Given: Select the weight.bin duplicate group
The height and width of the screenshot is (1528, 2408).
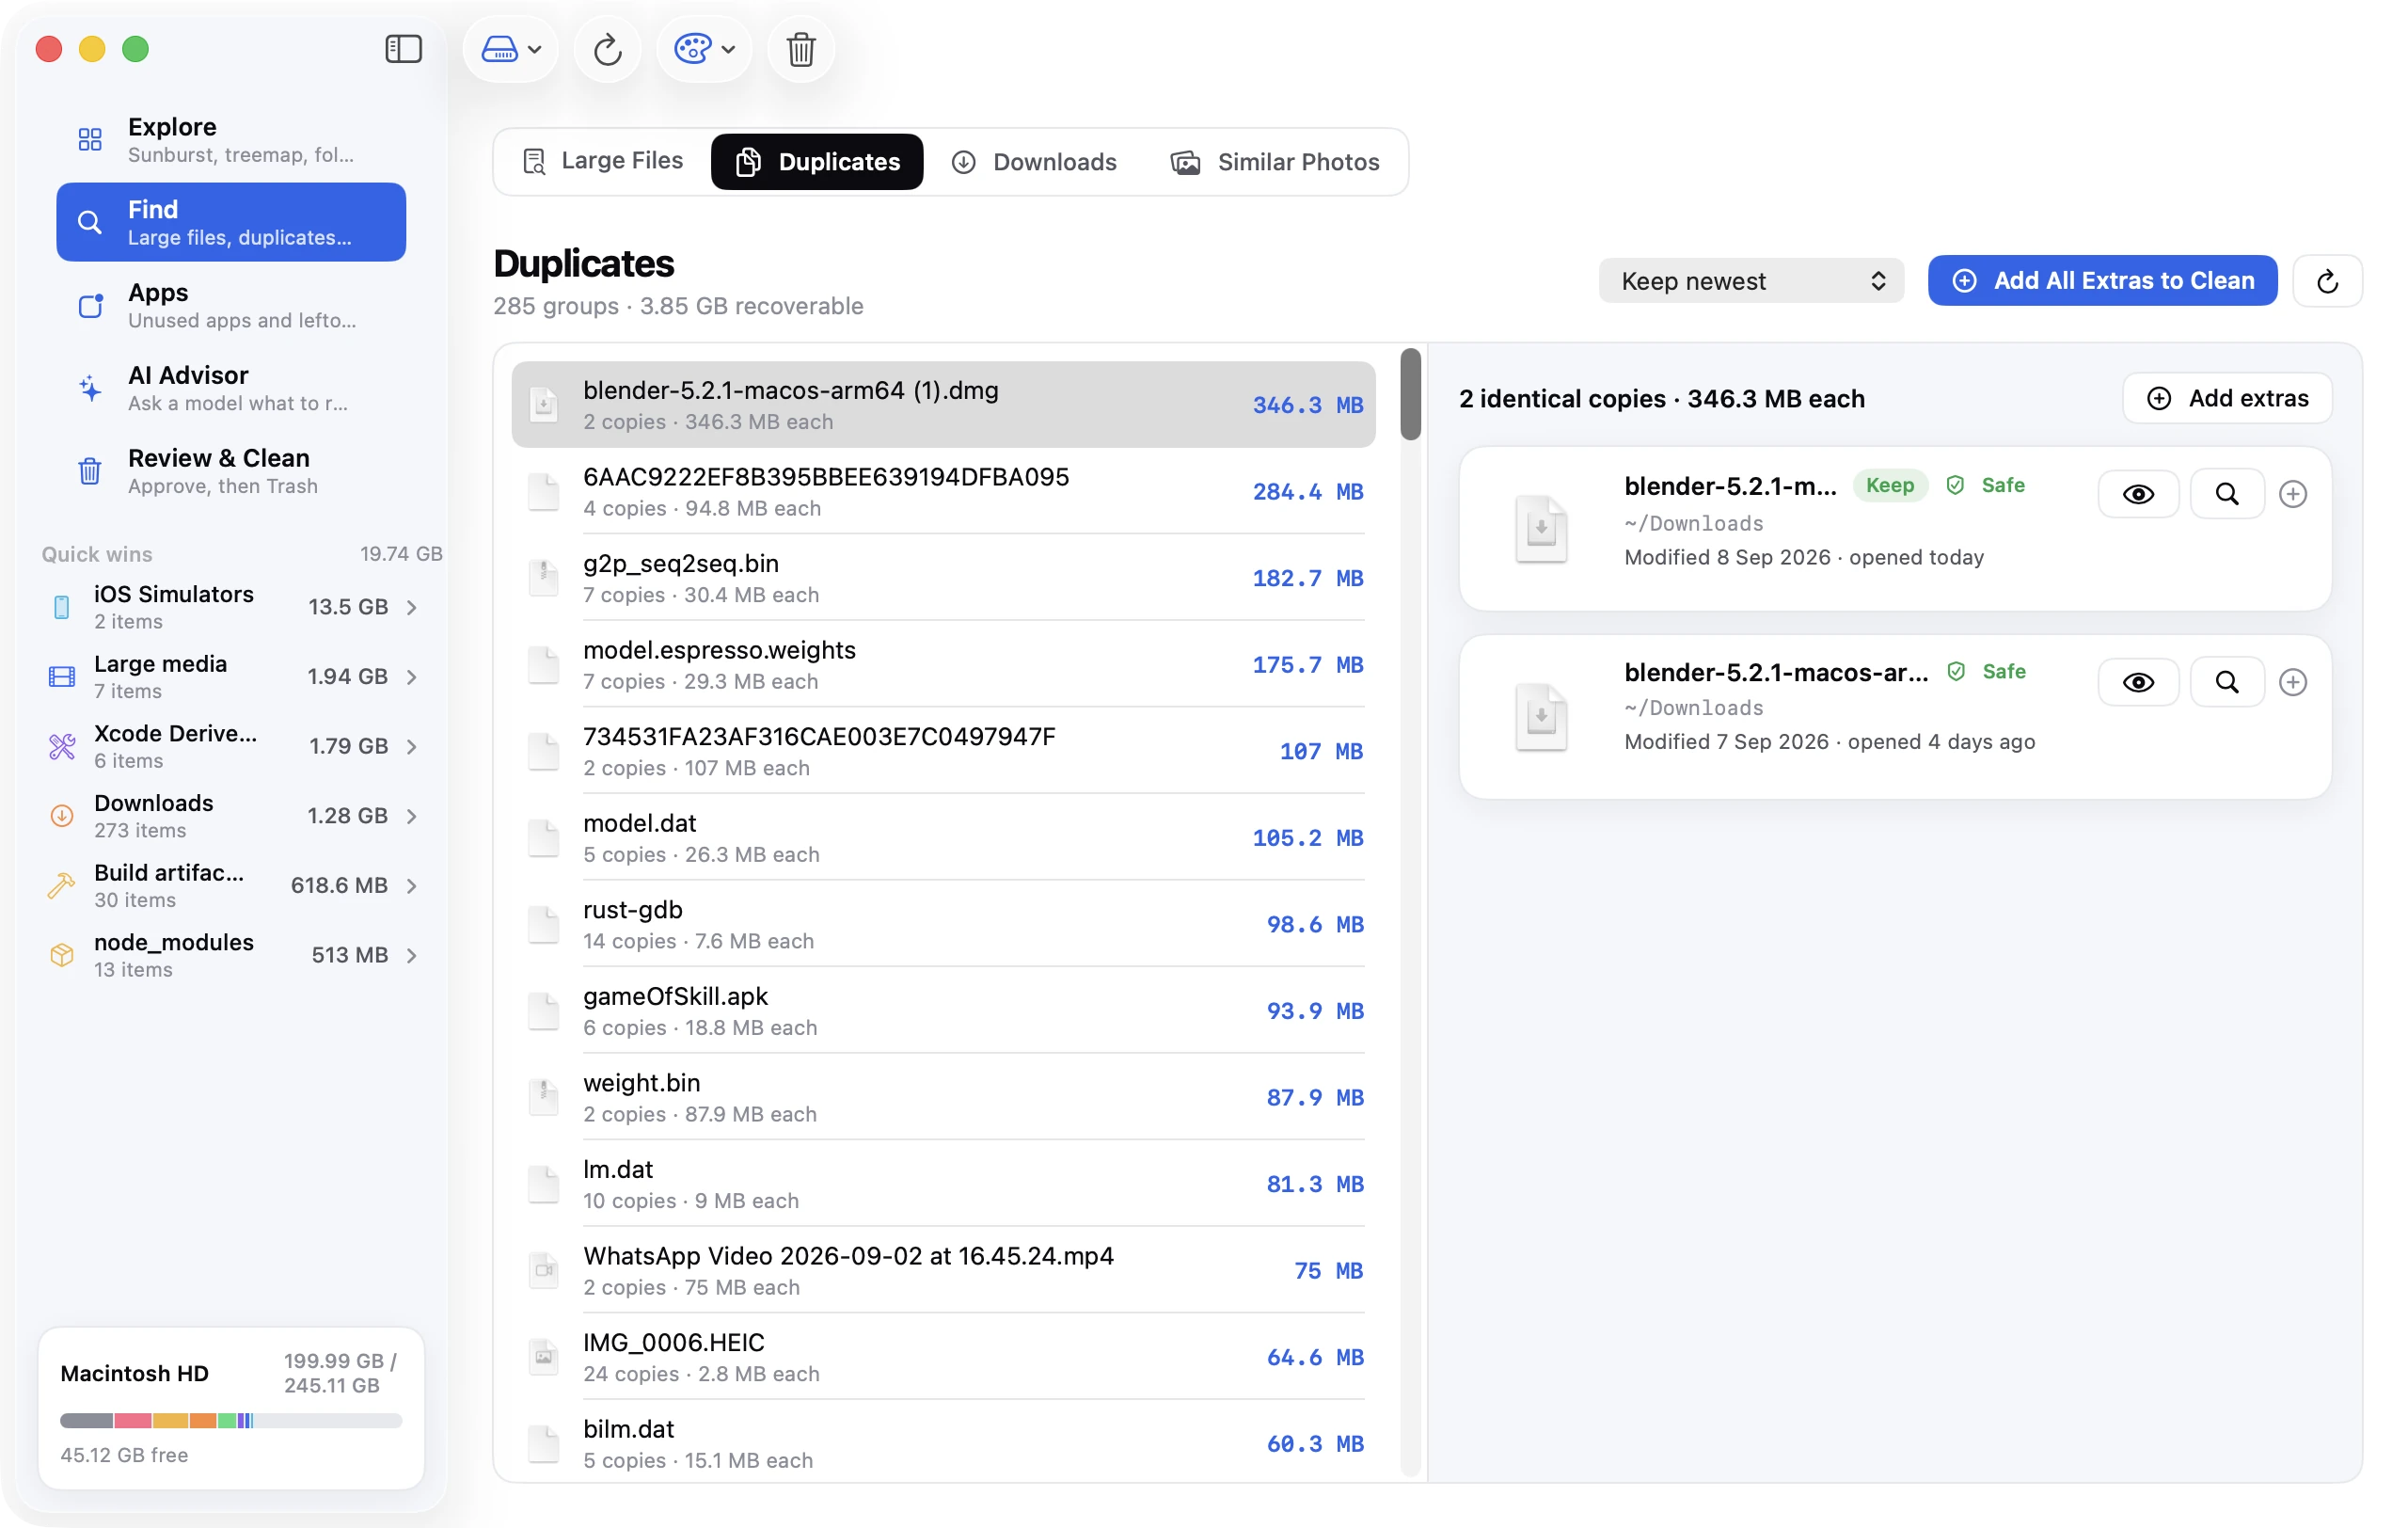Looking at the screenshot, I should point(943,1097).
